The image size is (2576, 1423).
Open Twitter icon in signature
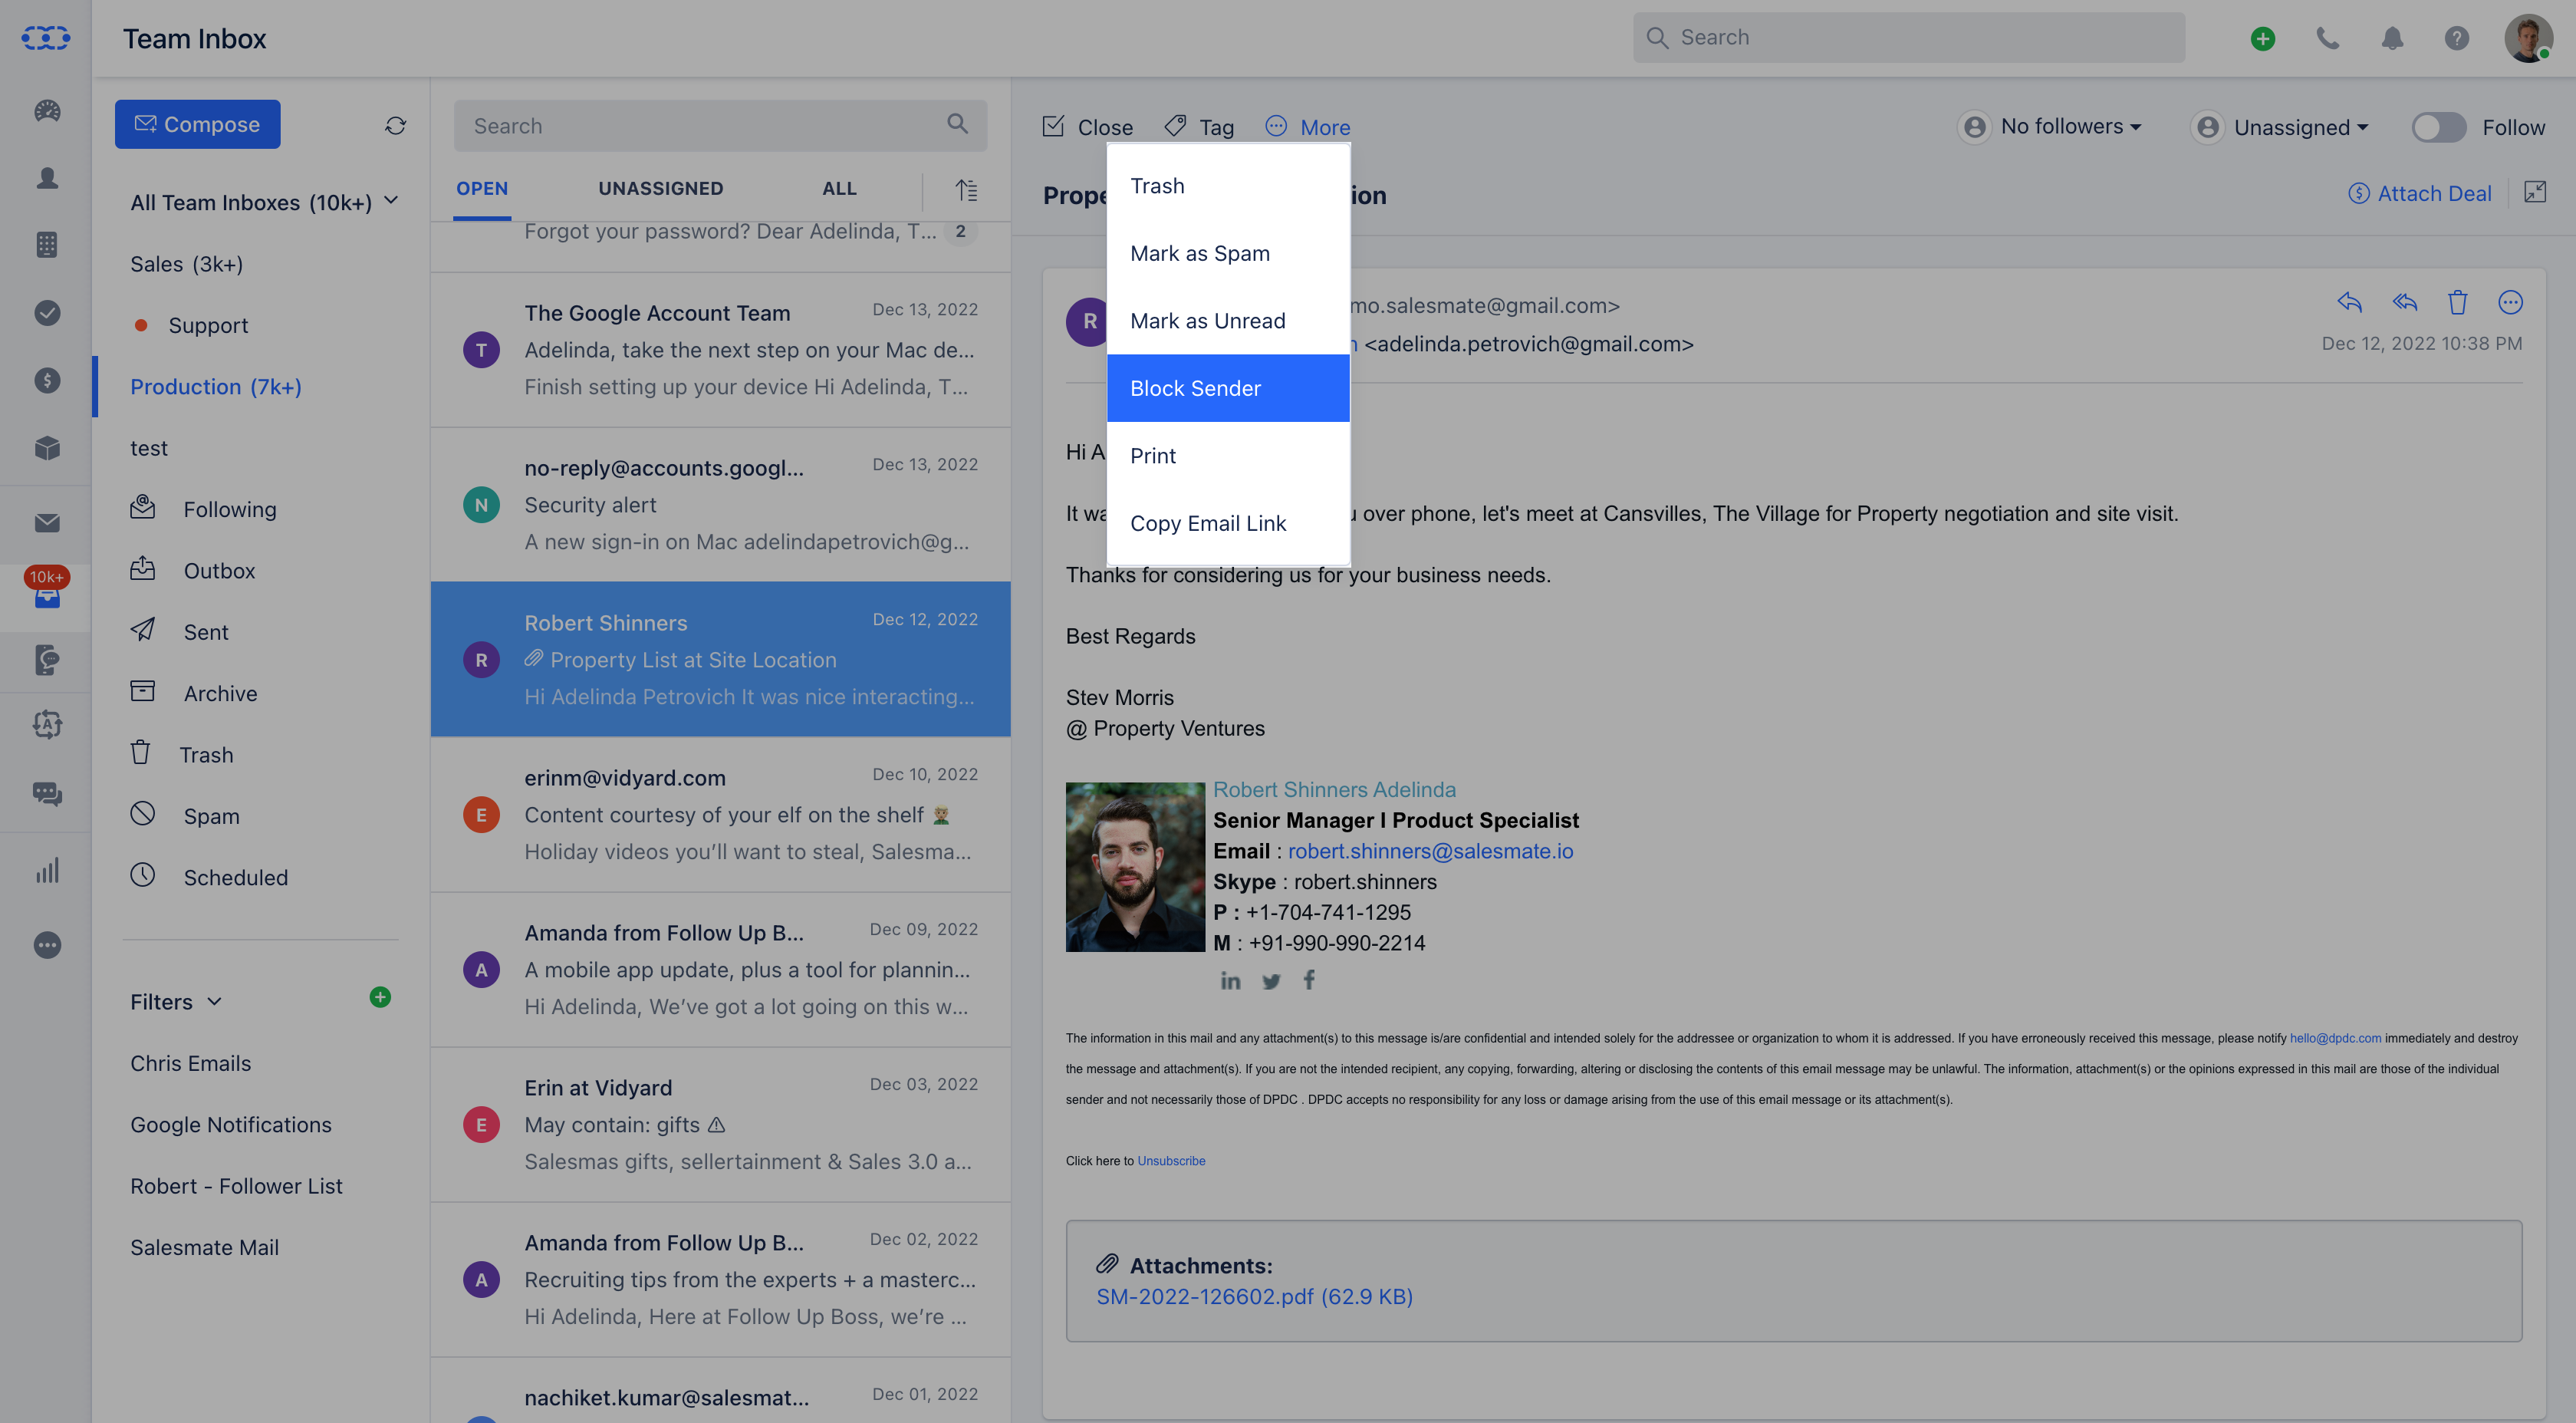(x=1271, y=981)
